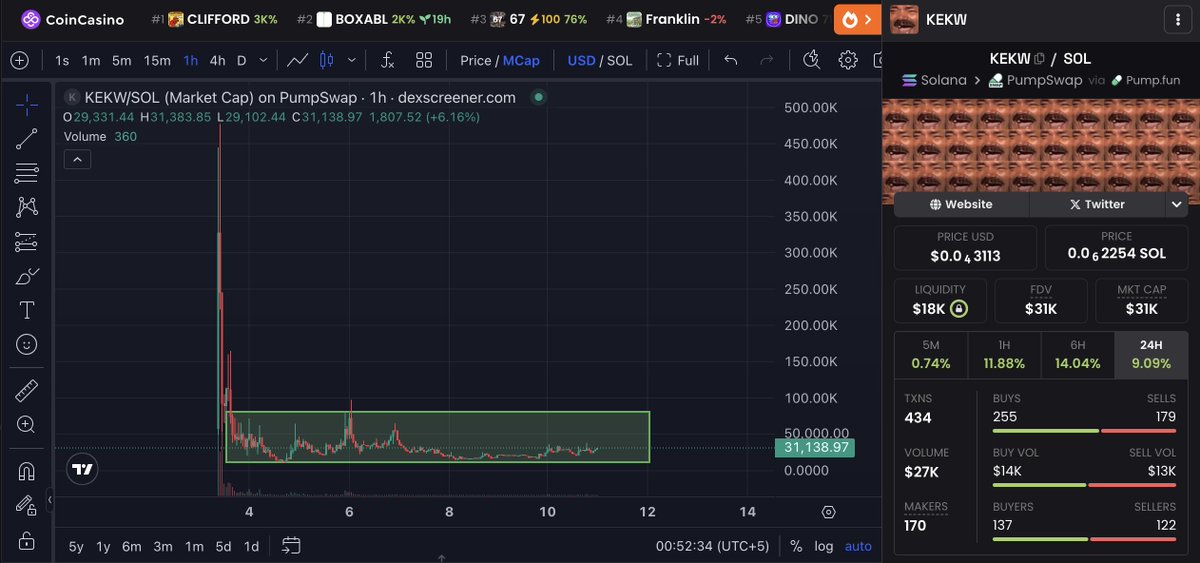
Task: Switch chart to MCap mode
Action: point(521,60)
